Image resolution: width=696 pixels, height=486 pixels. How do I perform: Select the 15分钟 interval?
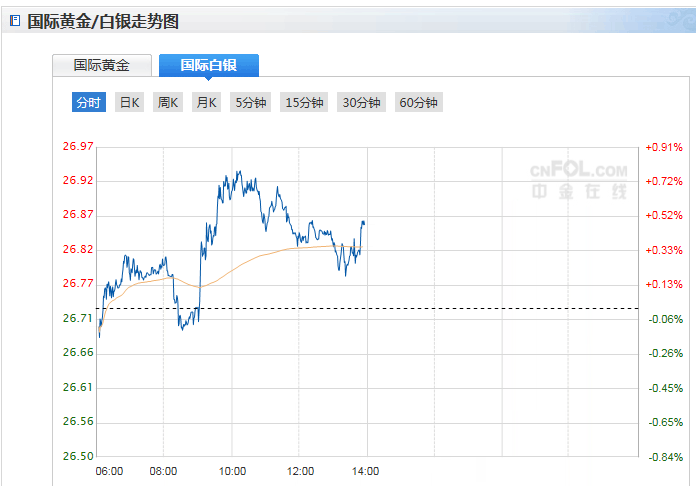click(304, 102)
